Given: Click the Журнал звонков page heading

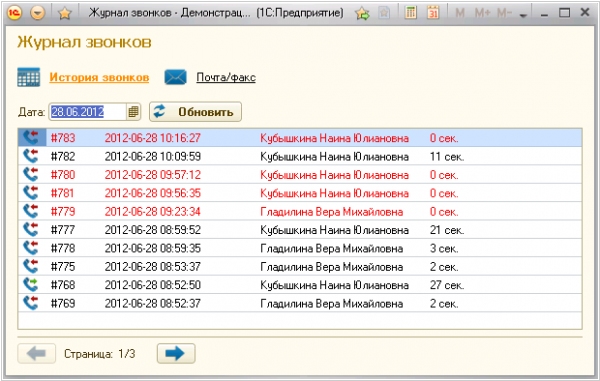Looking at the screenshot, I should pyautogui.click(x=84, y=42).
